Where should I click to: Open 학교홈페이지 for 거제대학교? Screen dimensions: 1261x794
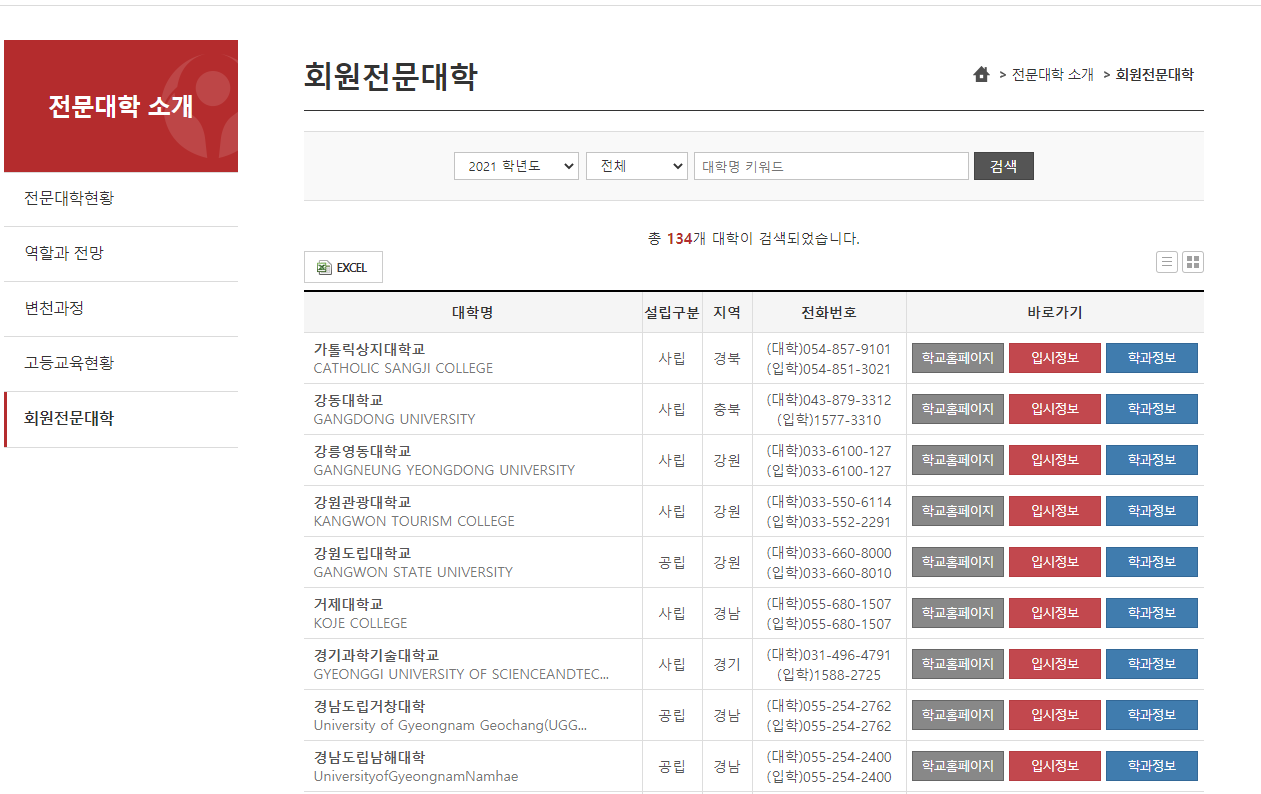point(957,613)
